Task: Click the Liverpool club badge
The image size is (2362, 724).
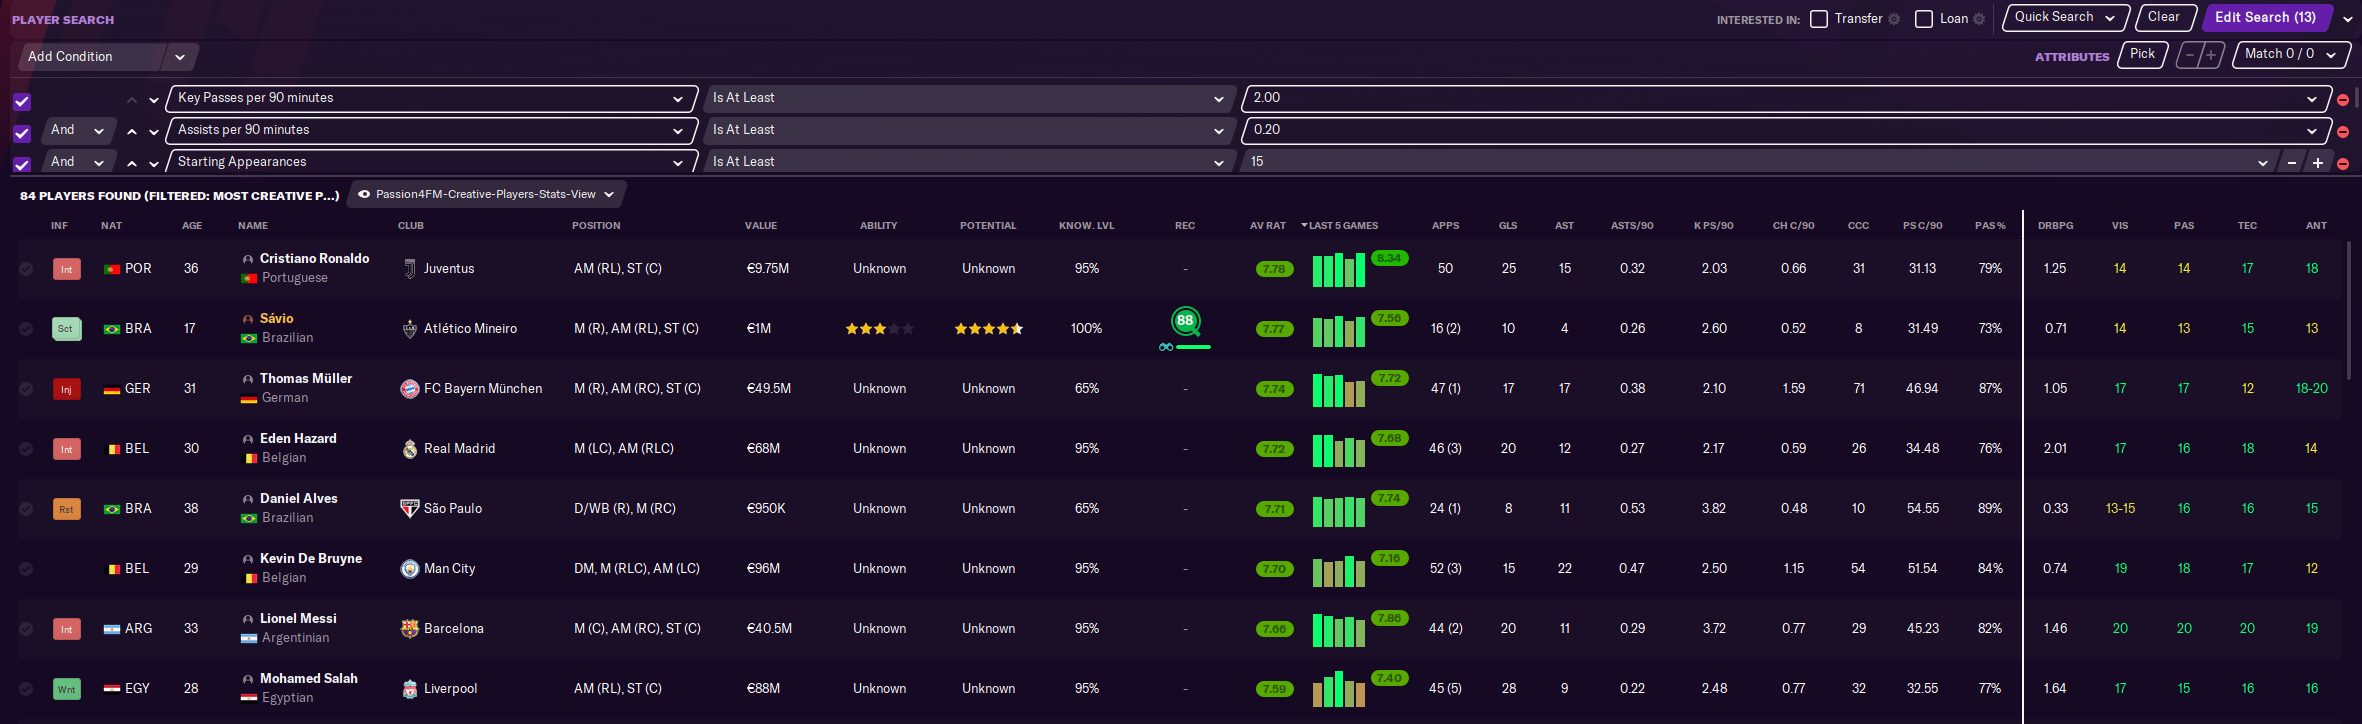Action: coord(410,689)
